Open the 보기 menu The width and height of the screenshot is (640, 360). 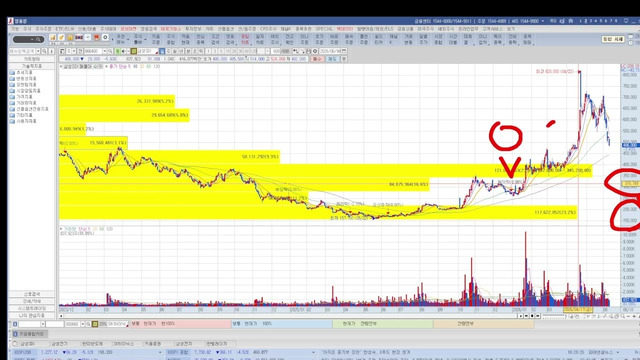click(511, 29)
